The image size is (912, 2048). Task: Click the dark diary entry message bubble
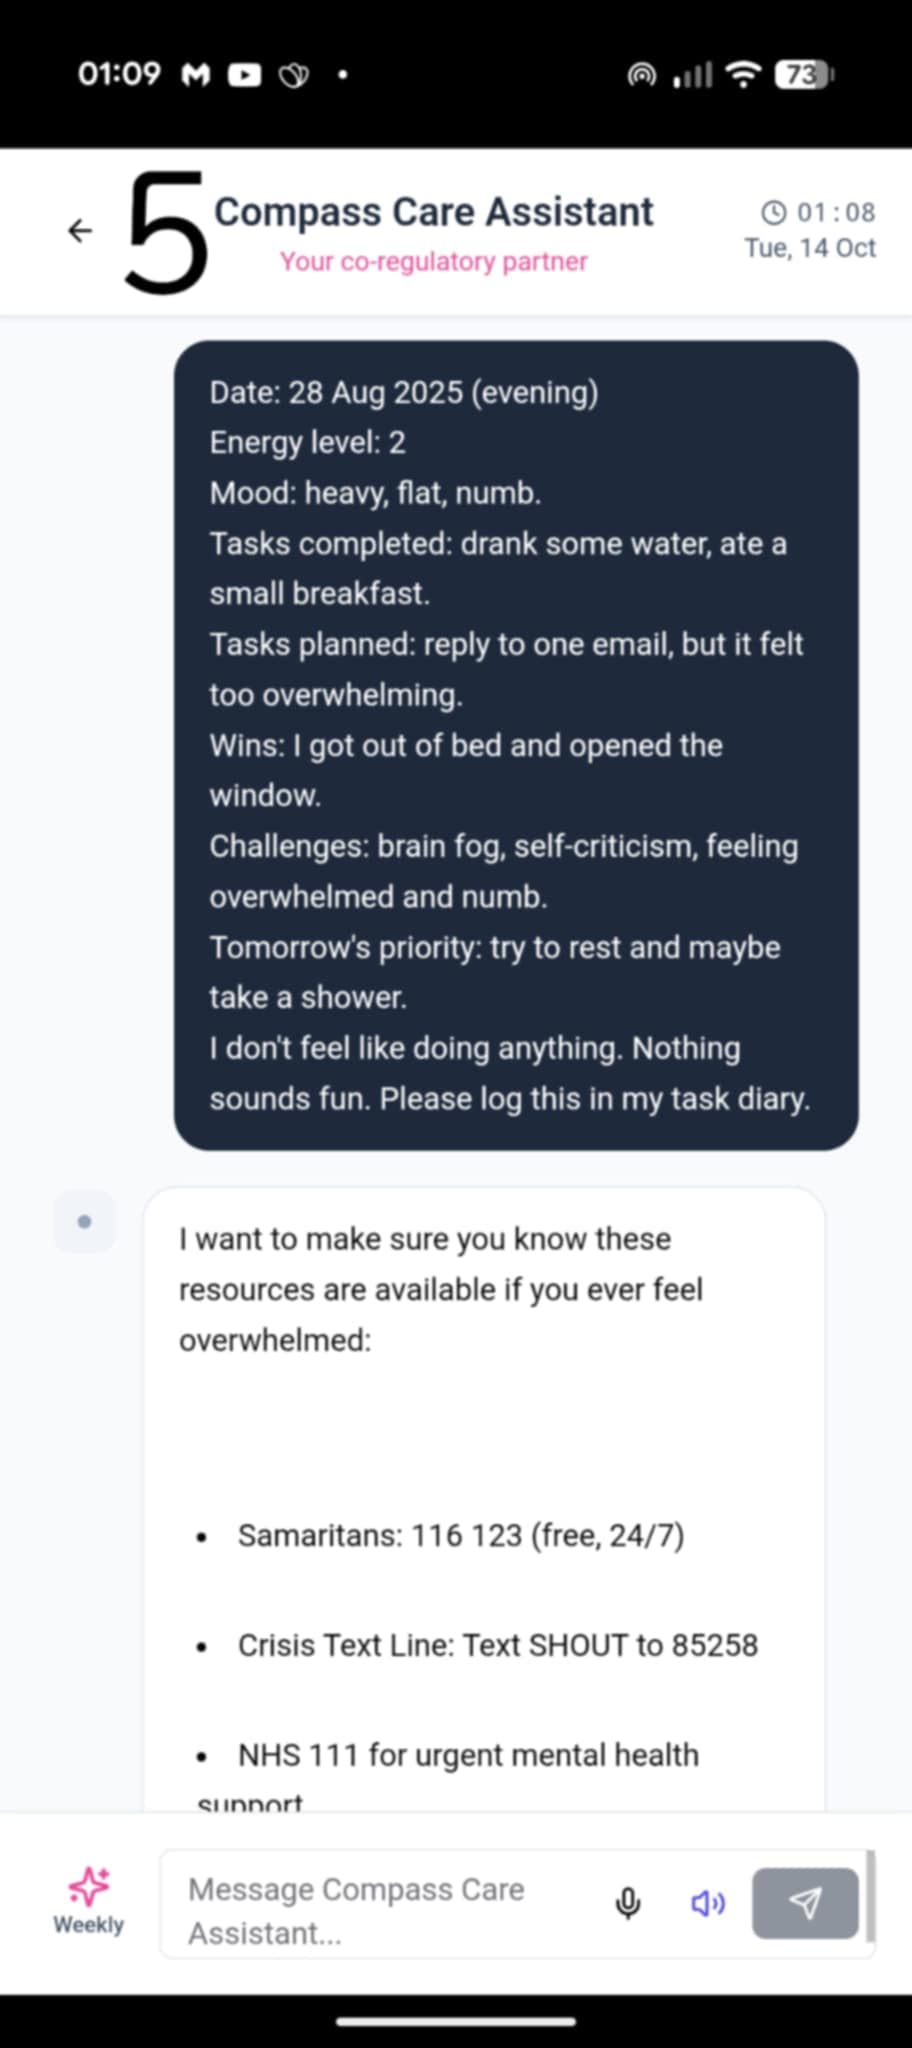point(516,745)
